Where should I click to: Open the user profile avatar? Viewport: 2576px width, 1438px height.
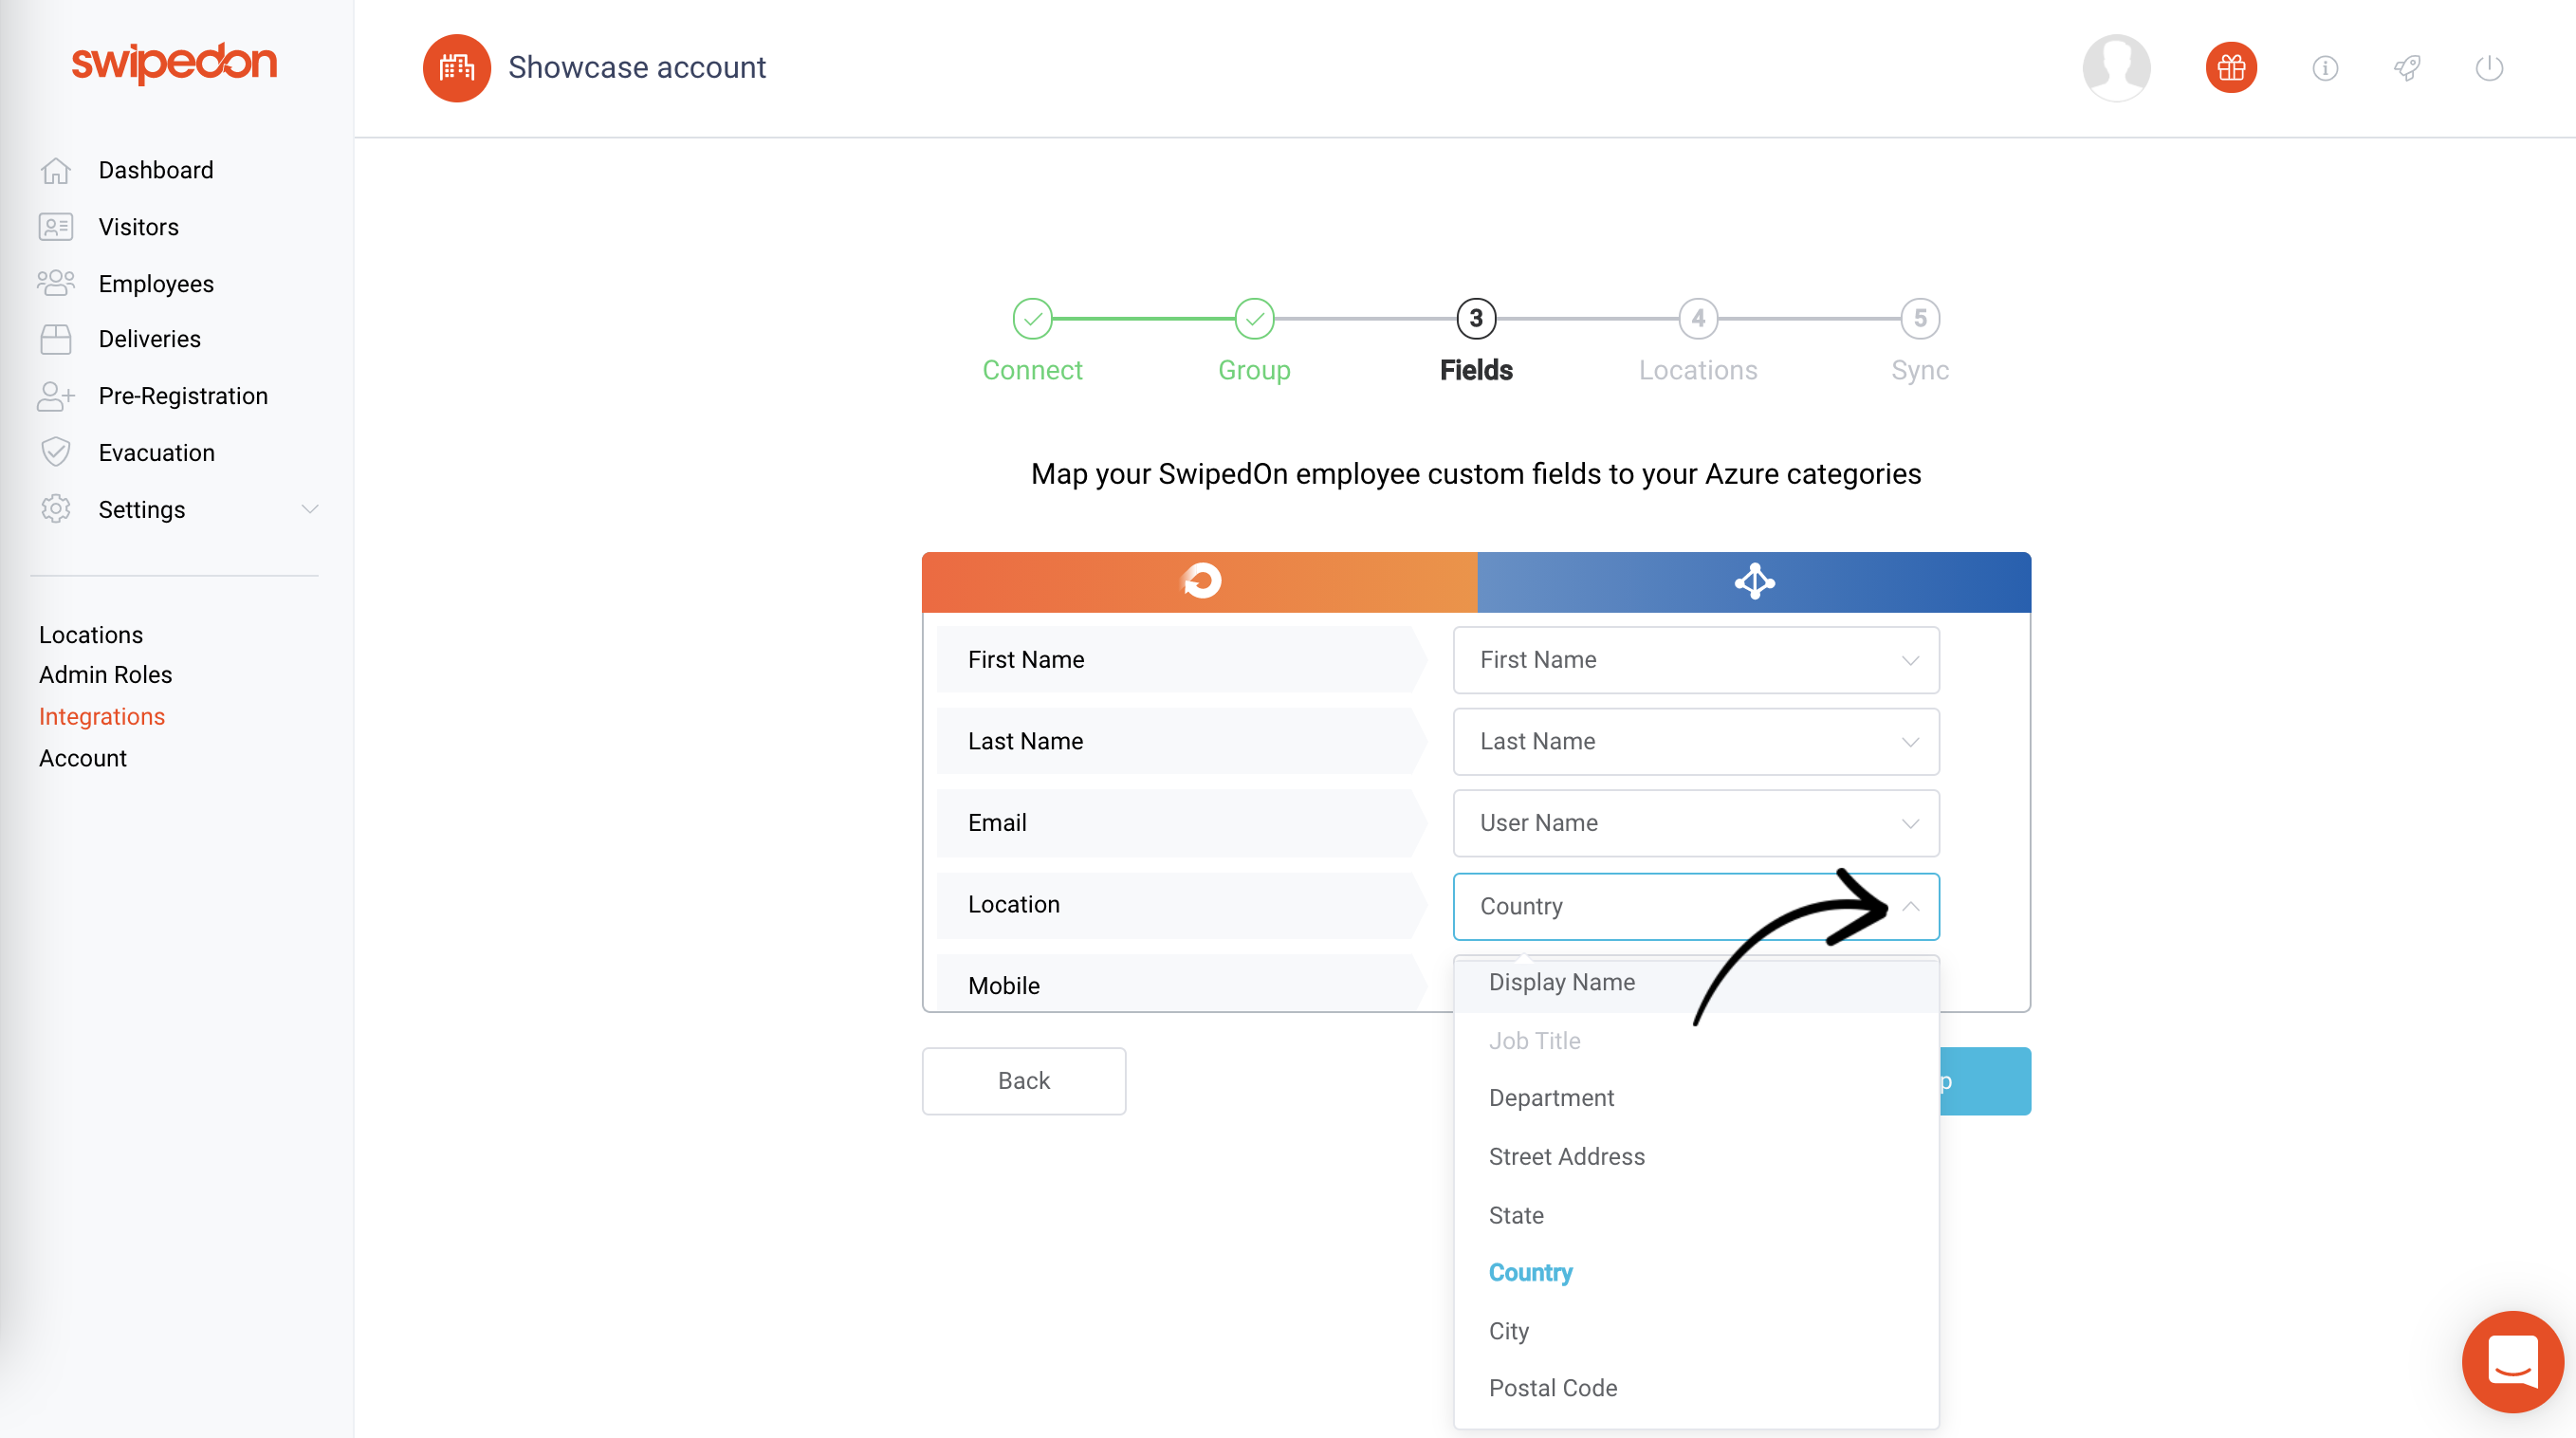coord(2116,67)
